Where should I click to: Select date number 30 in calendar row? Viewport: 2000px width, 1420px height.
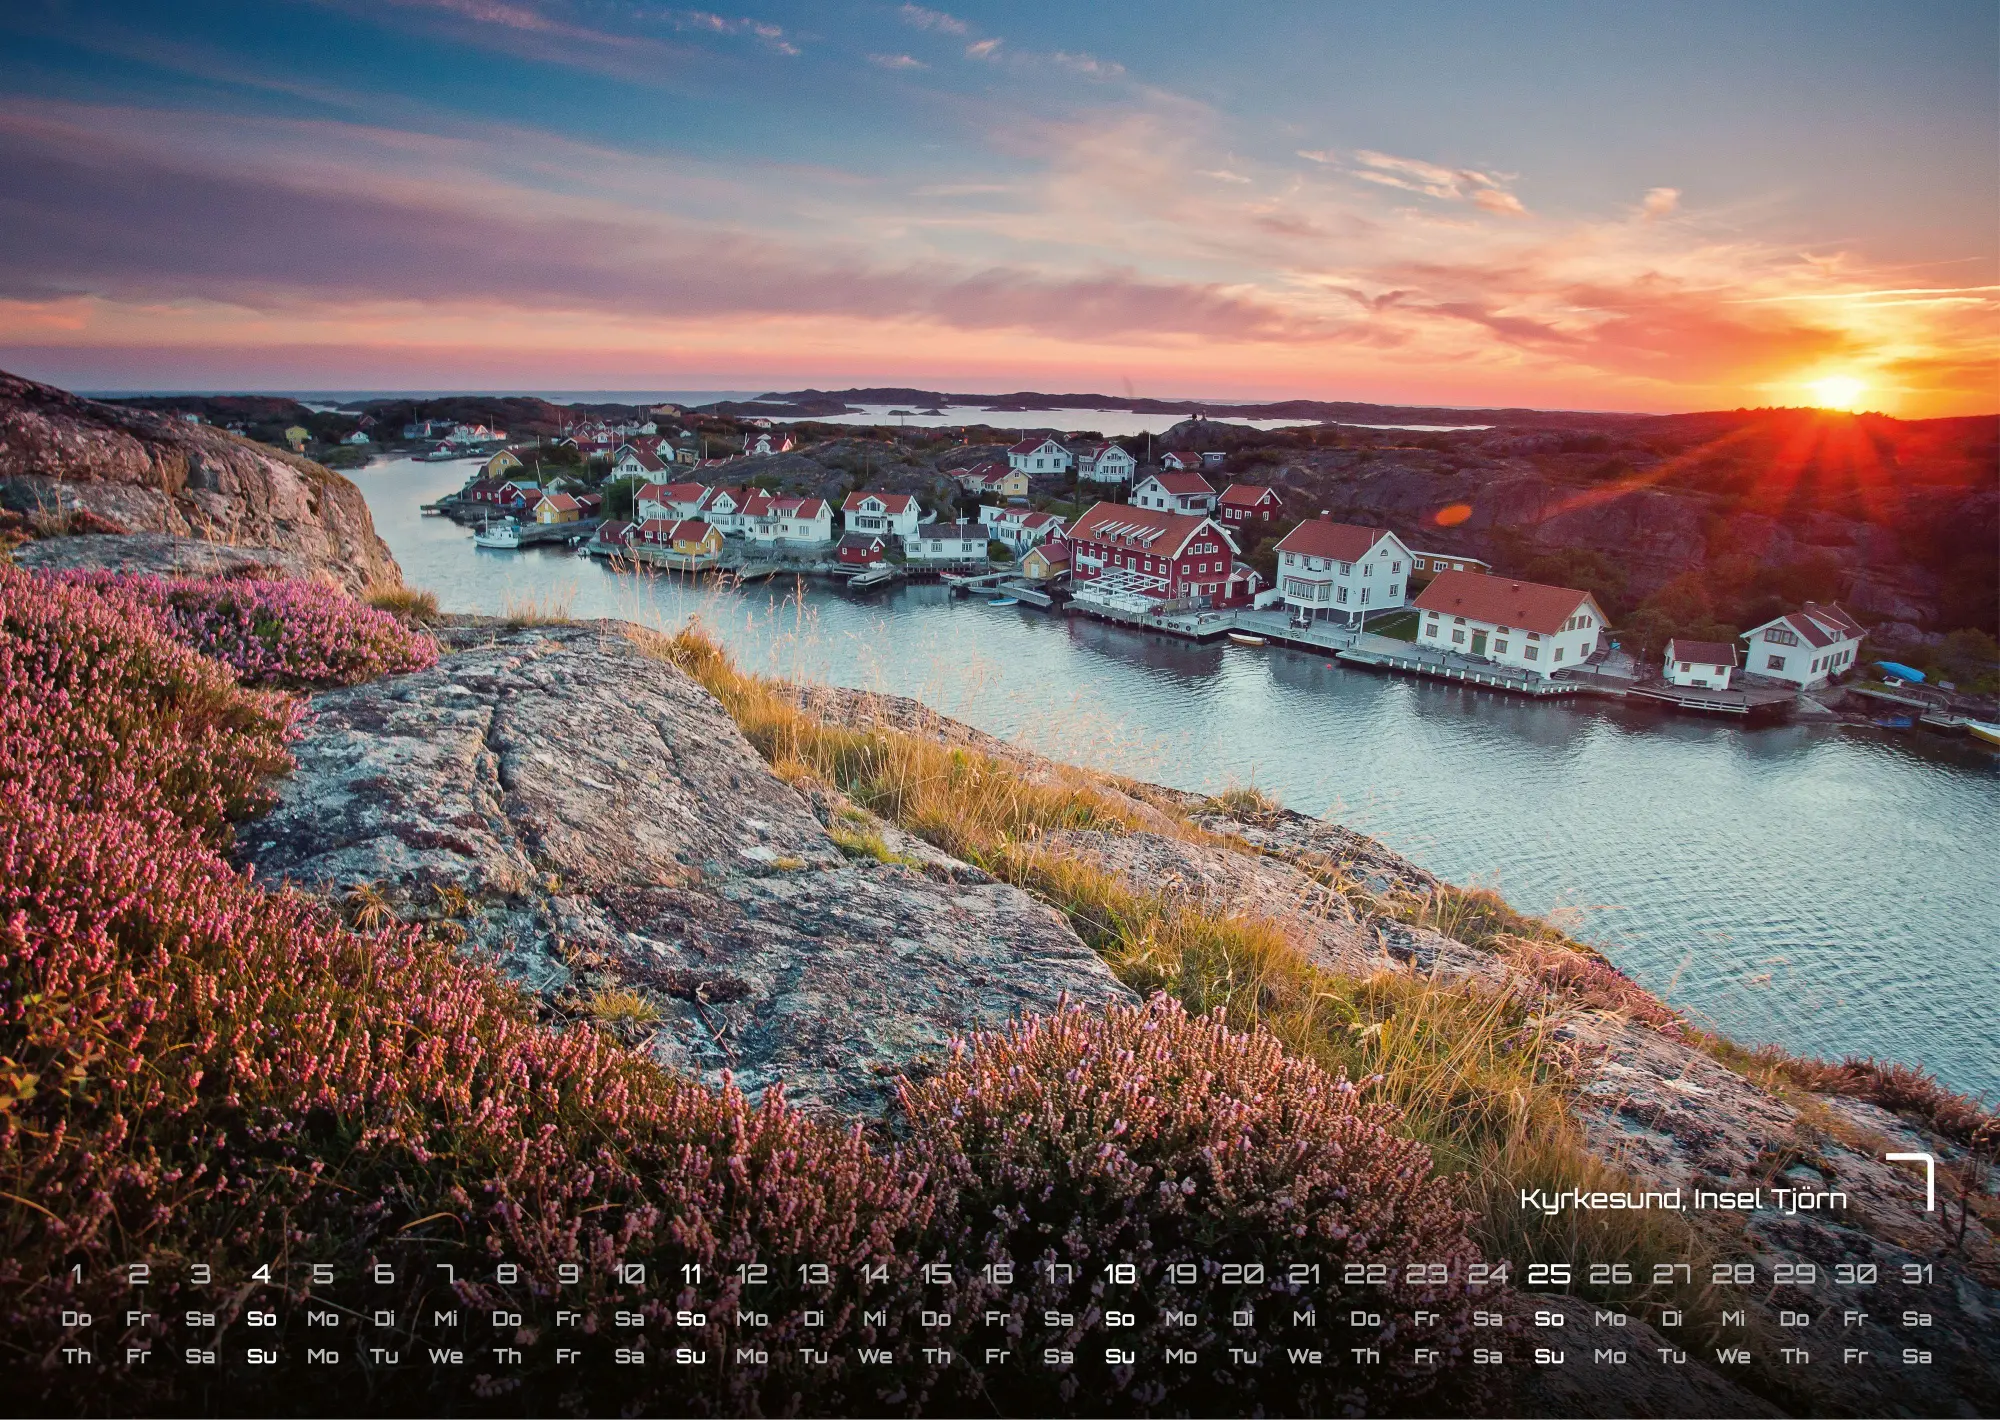coord(1856,1274)
